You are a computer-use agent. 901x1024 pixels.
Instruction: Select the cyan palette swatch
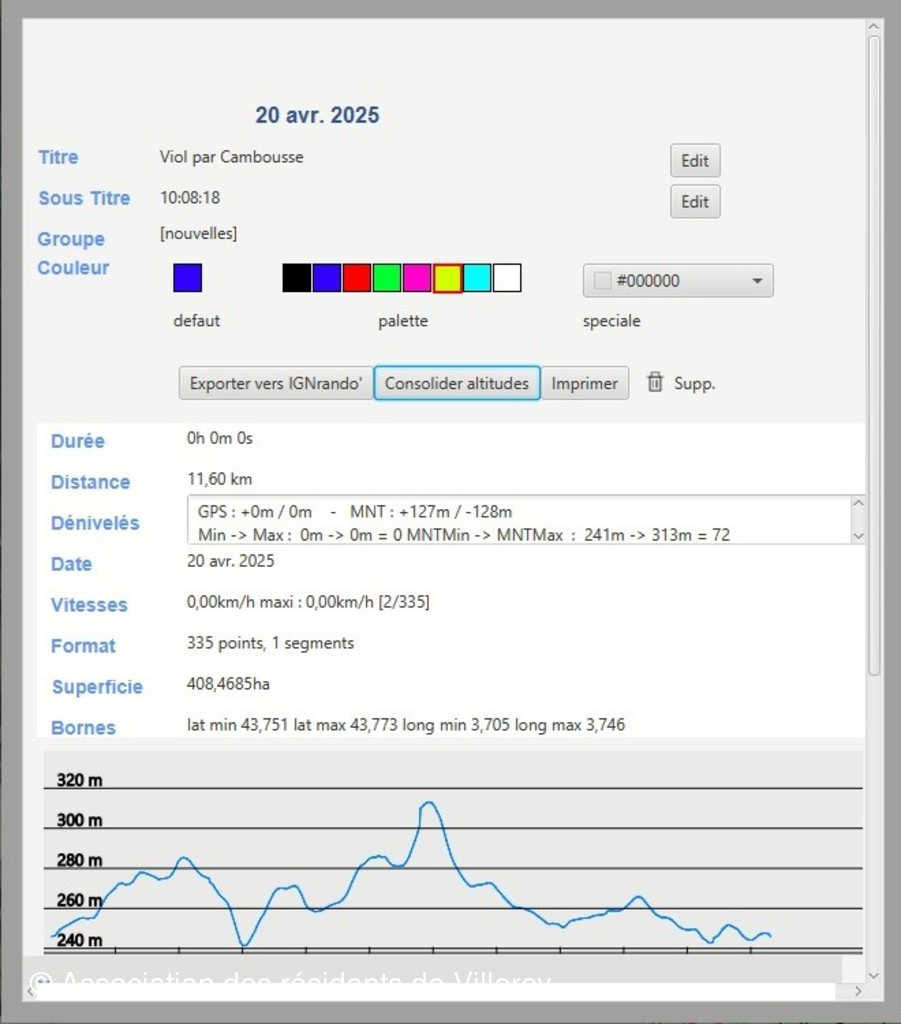coord(477,278)
